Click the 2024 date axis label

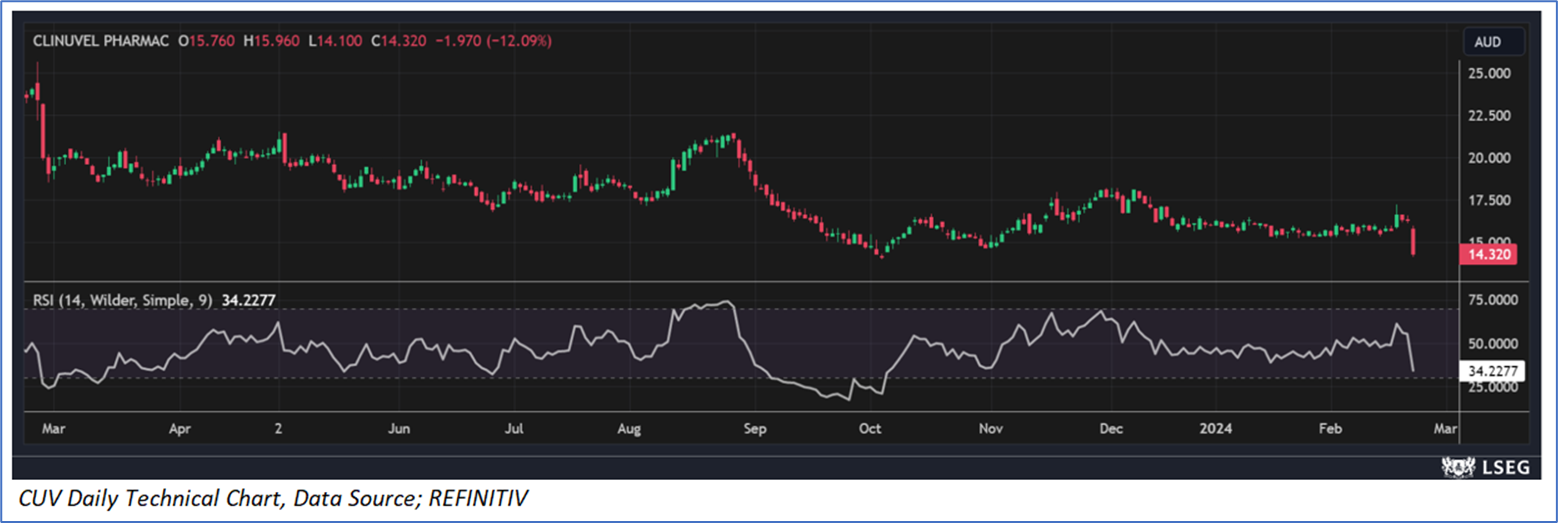tap(1218, 429)
